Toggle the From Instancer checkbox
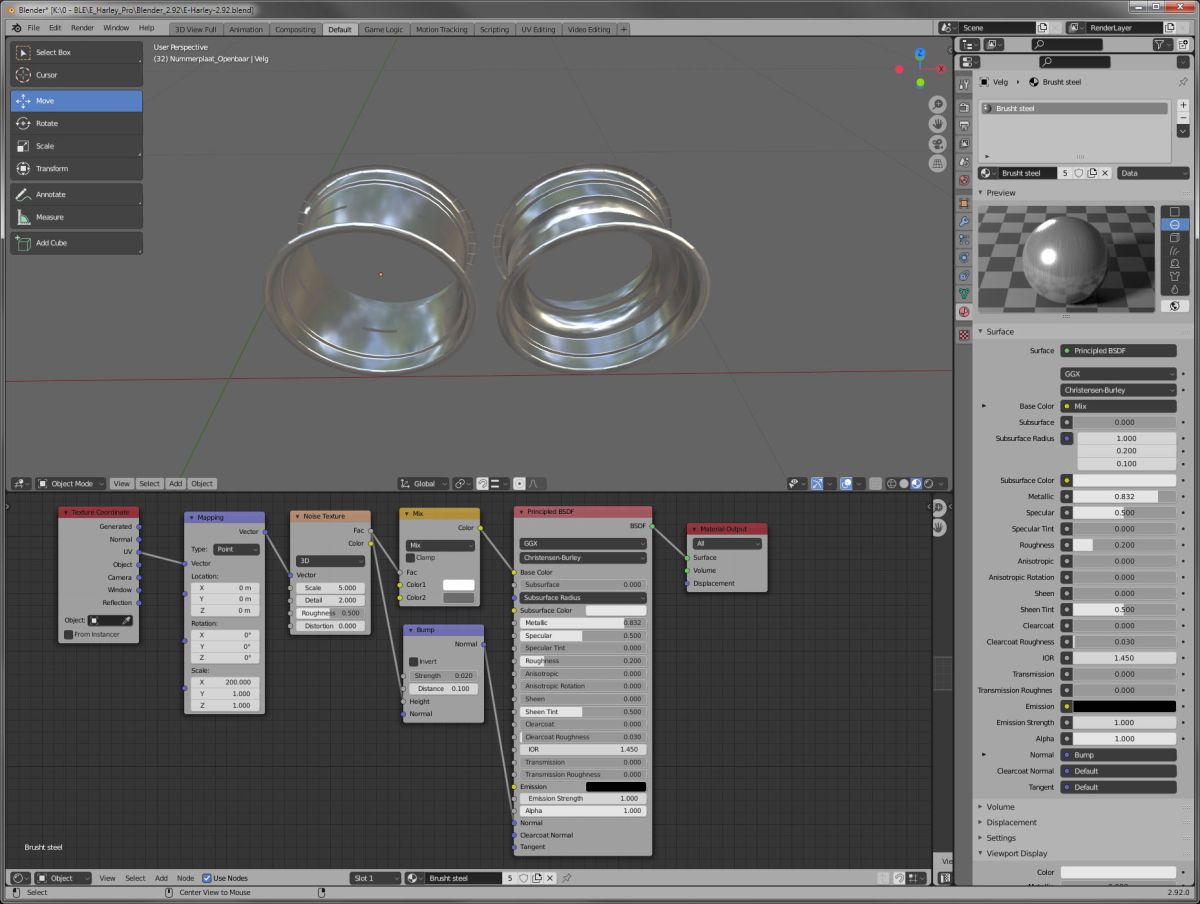This screenshot has width=1200, height=904. coord(68,634)
